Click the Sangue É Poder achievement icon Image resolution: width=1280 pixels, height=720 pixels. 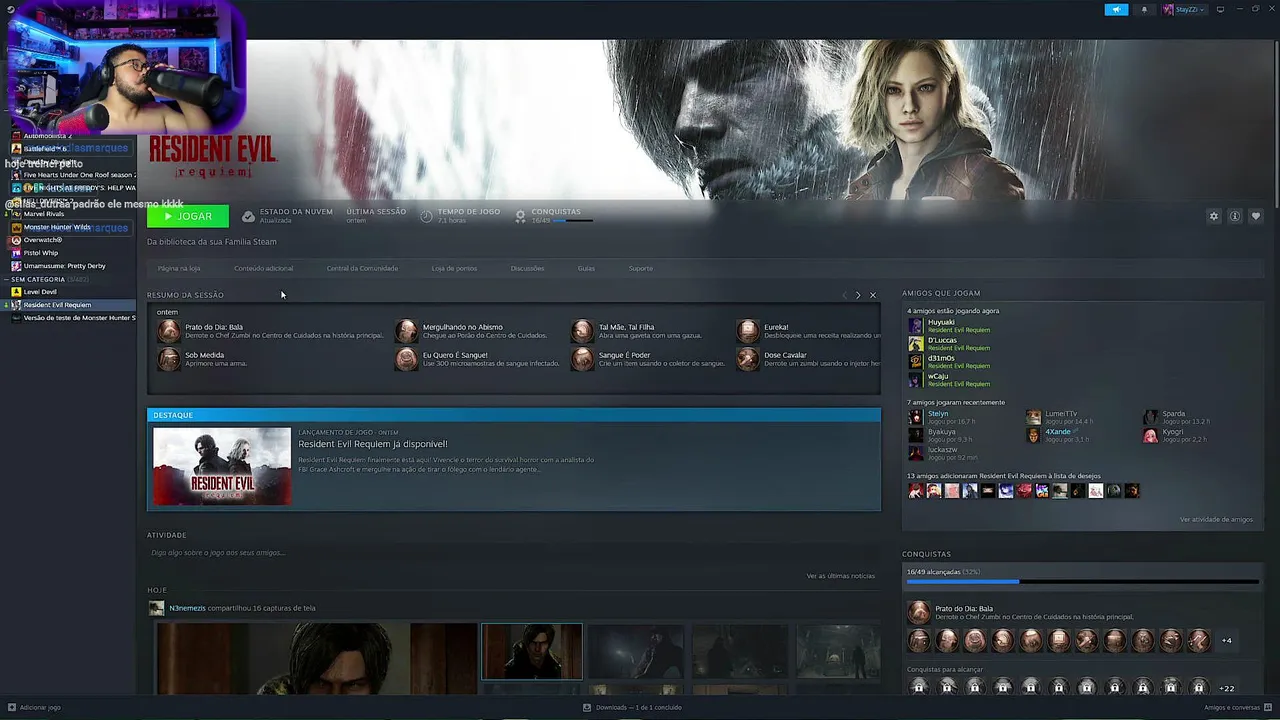pyautogui.click(x=582, y=359)
